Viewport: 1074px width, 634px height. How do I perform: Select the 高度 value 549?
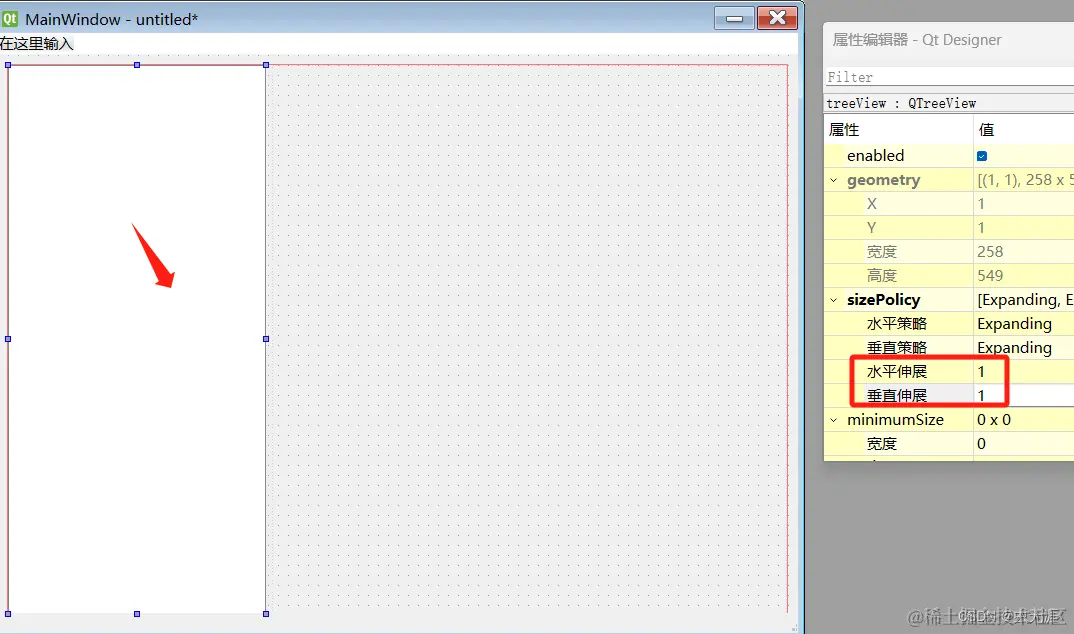1024,276
